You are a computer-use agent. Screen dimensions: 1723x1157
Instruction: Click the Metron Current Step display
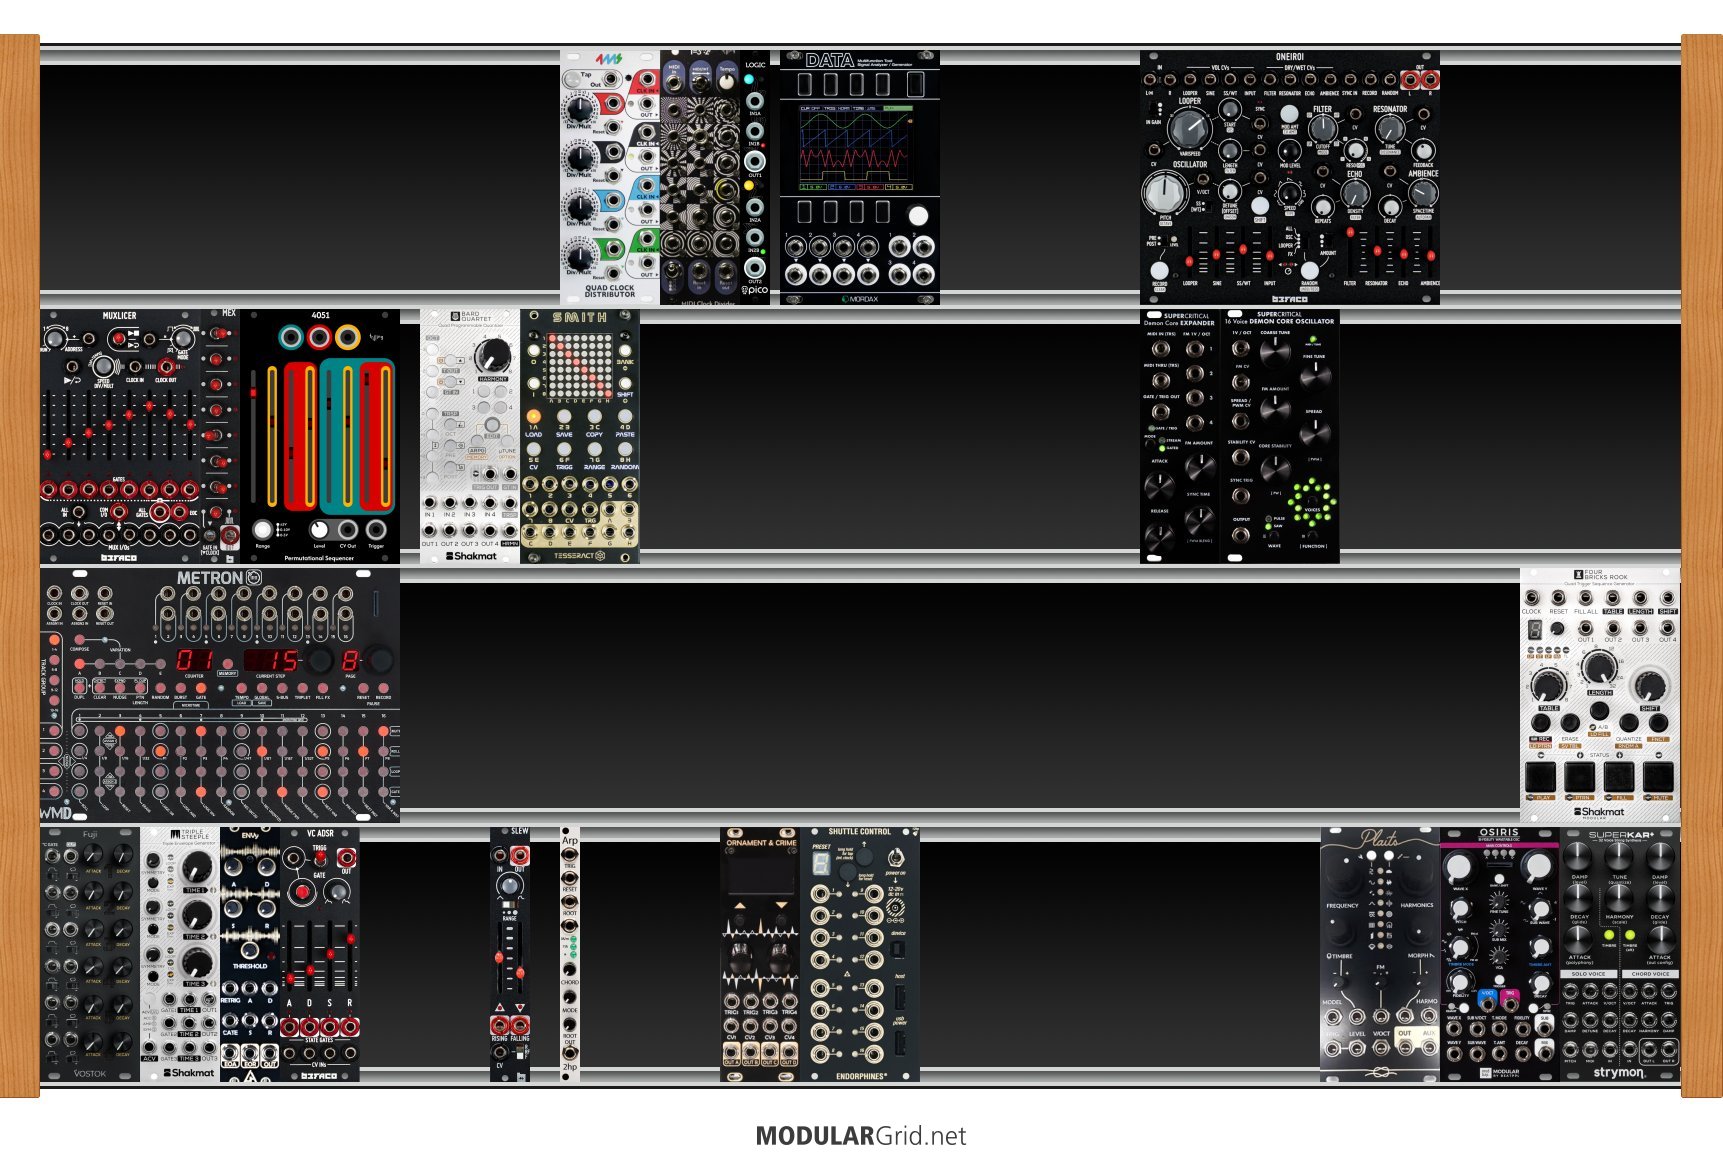(x=271, y=660)
